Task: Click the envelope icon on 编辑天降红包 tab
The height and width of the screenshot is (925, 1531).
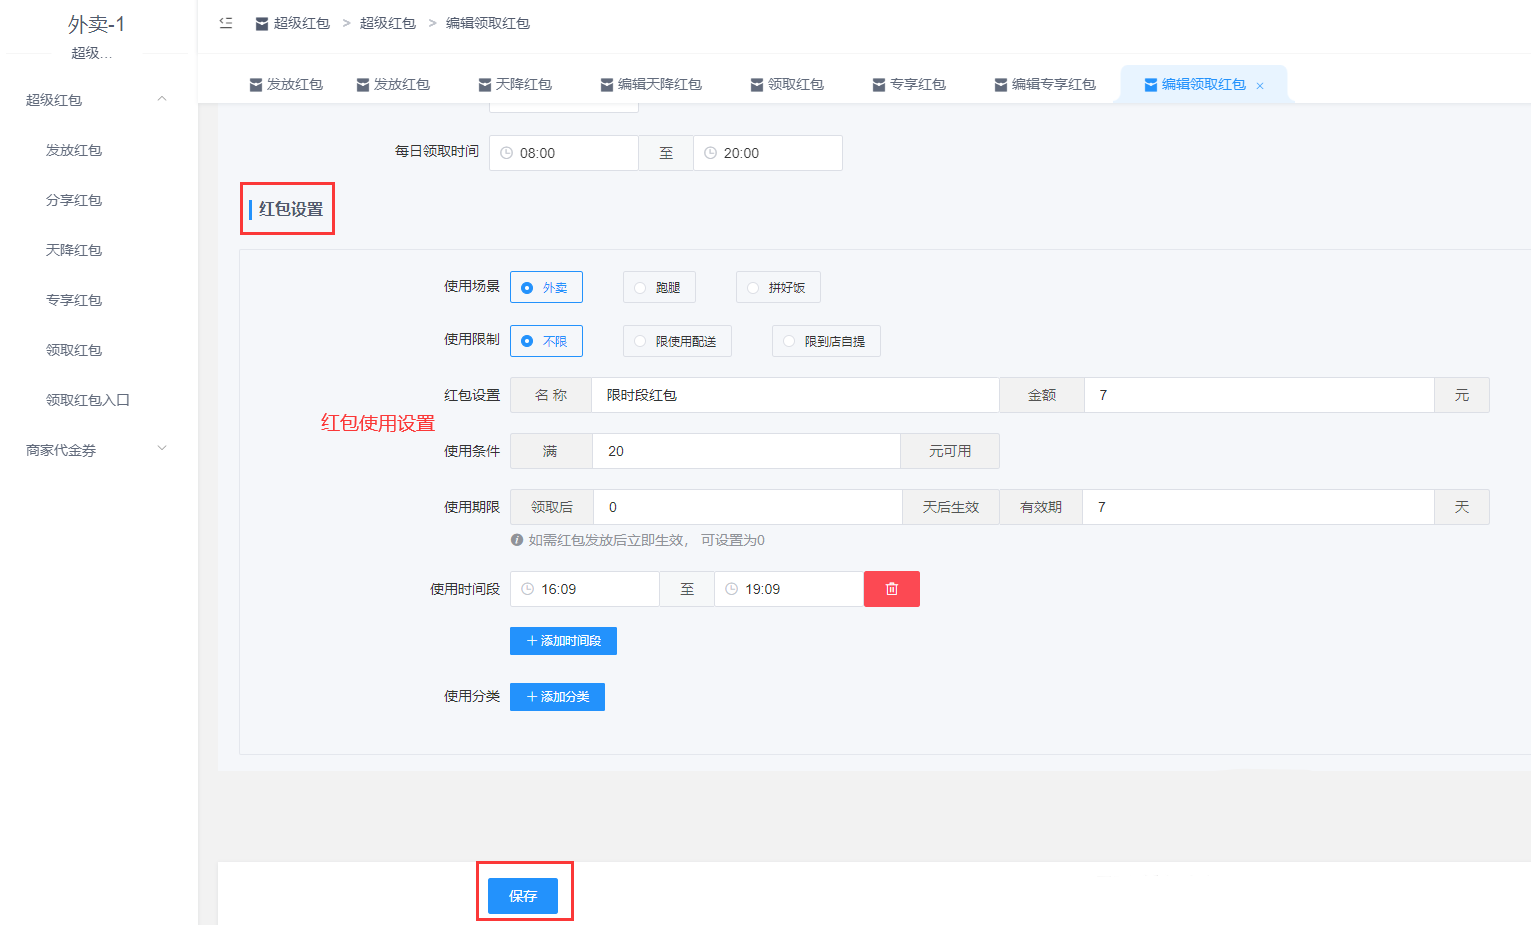Action: (x=607, y=85)
